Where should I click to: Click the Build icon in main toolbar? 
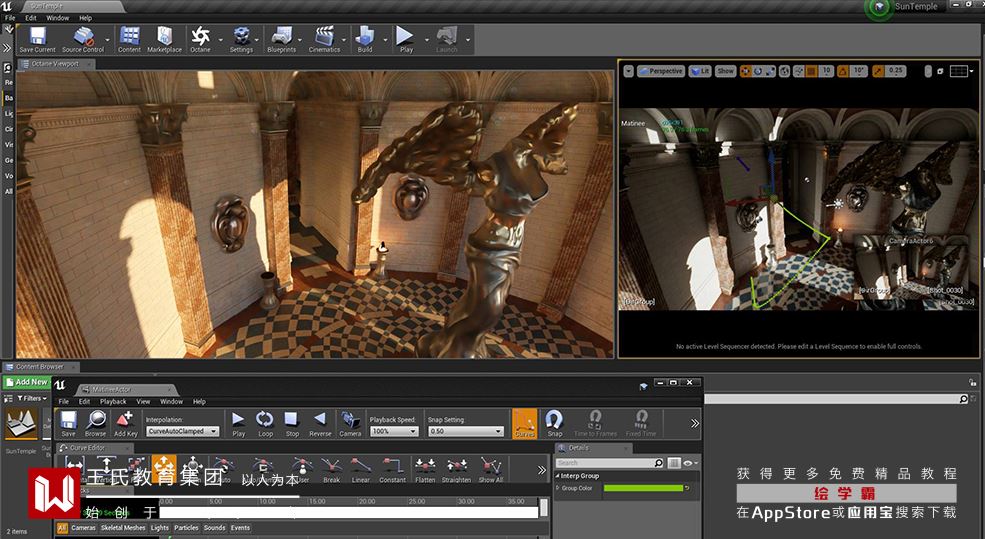pos(365,39)
